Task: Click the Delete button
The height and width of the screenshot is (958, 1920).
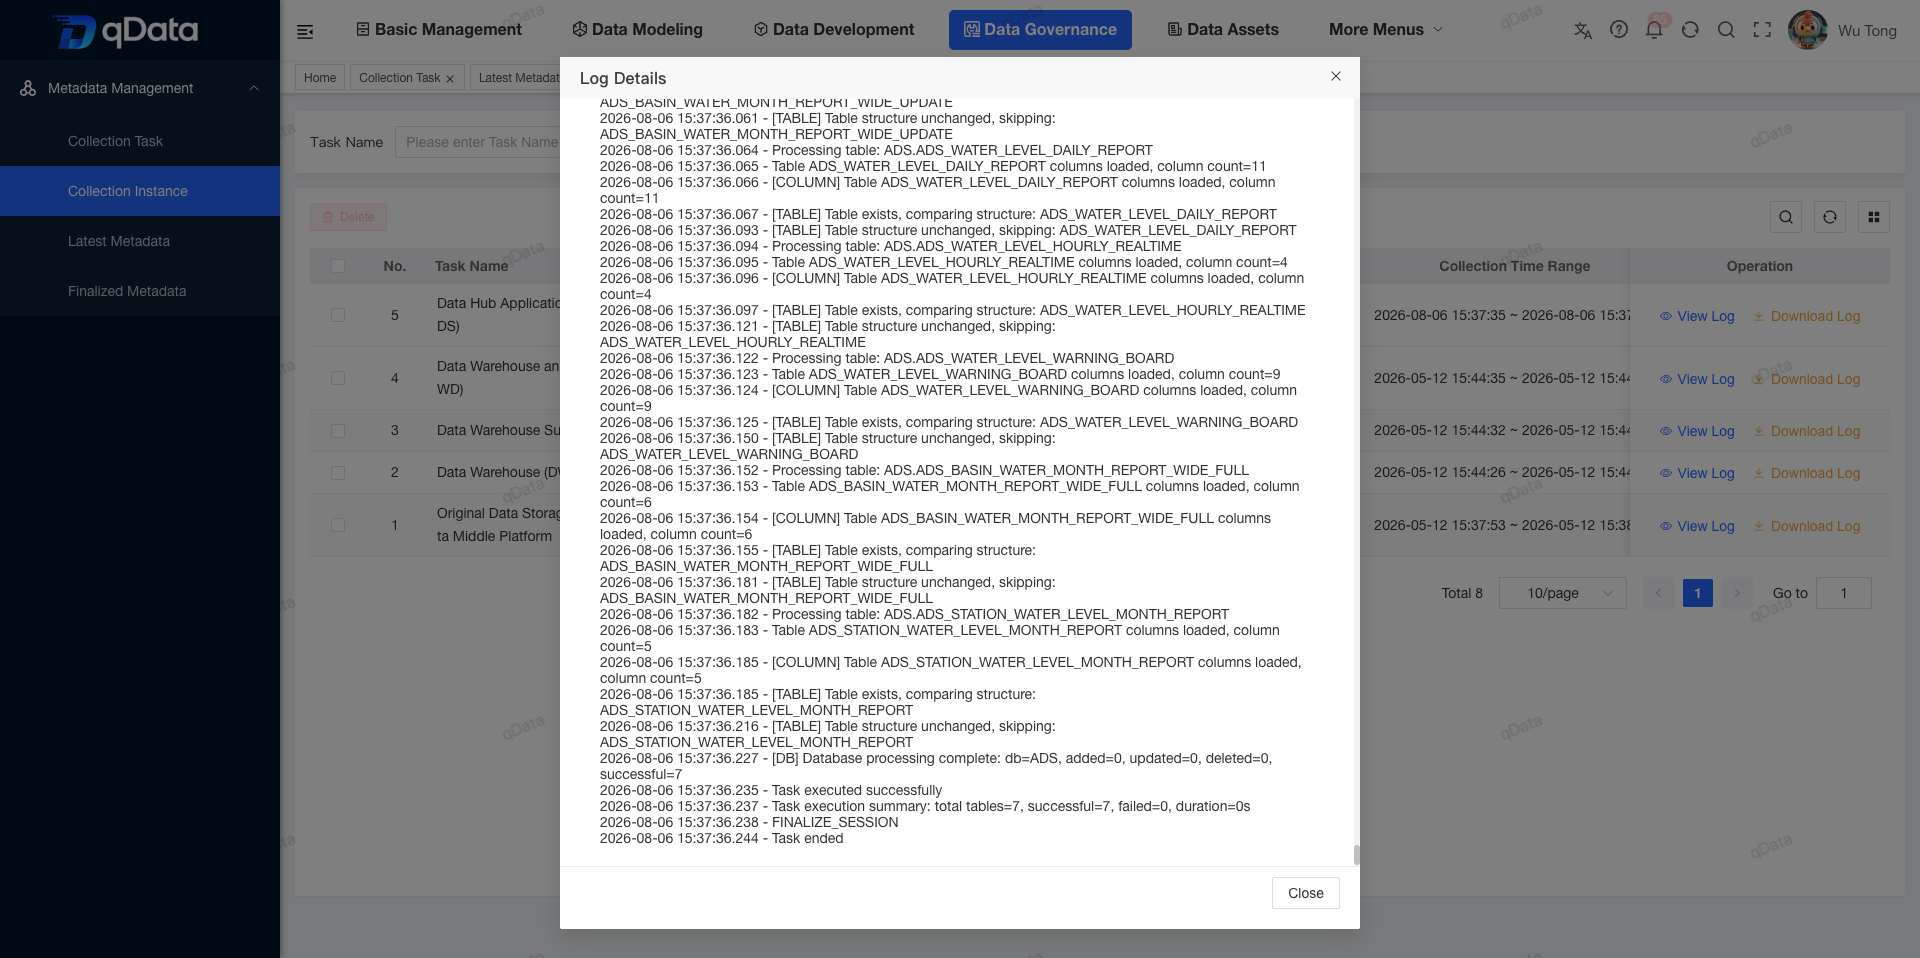Action: click(348, 217)
